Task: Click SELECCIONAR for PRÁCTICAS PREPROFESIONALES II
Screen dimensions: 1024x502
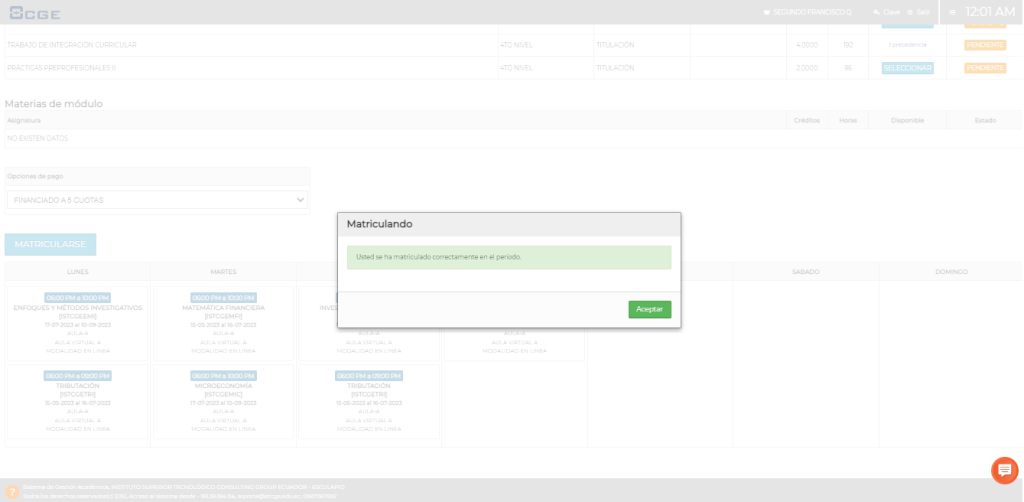Action: (907, 68)
